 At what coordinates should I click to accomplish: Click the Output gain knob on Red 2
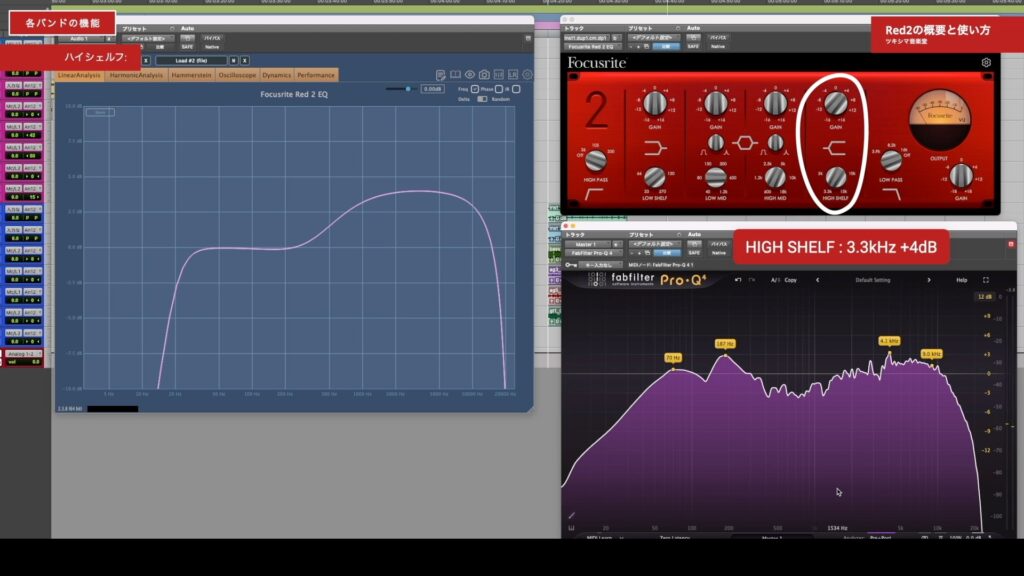961,176
